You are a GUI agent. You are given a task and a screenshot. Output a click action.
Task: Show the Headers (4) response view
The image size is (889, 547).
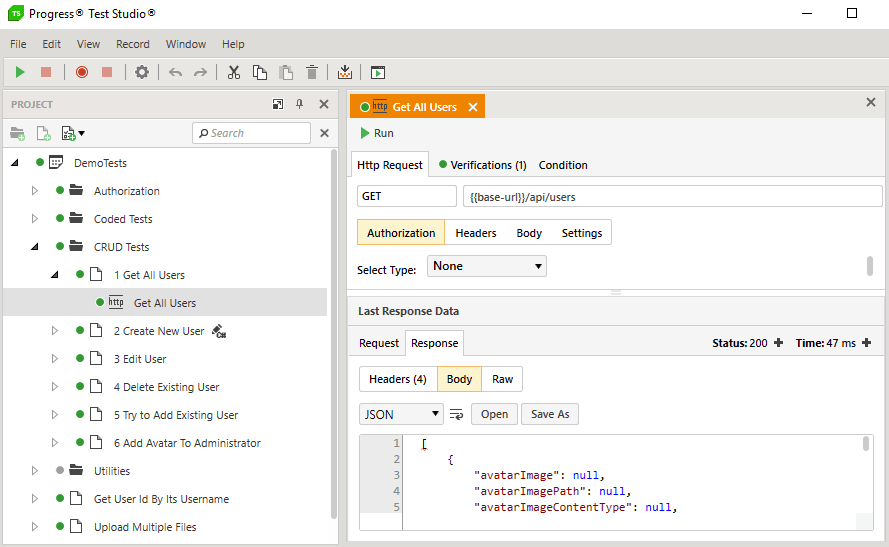pos(397,379)
